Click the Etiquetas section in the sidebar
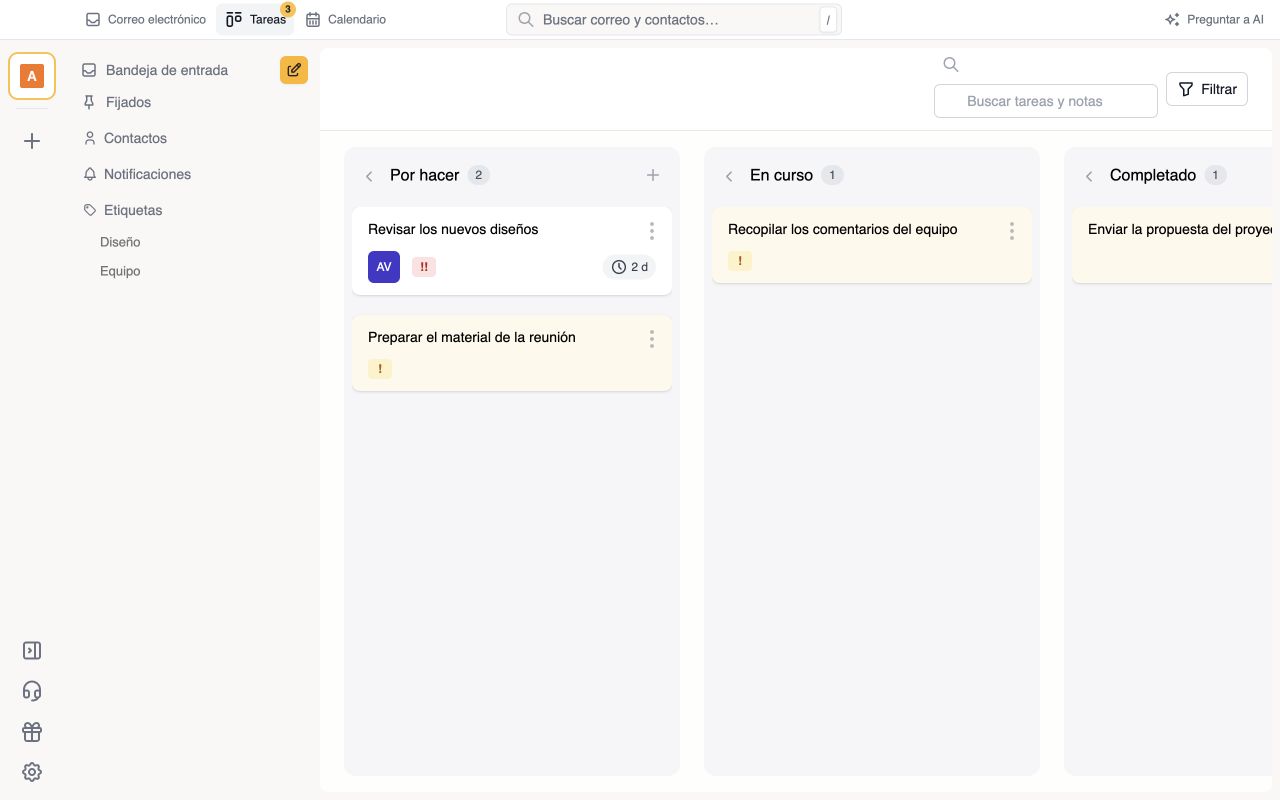The image size is (1280, 800). pyautogui.click(x=122, y=210)
